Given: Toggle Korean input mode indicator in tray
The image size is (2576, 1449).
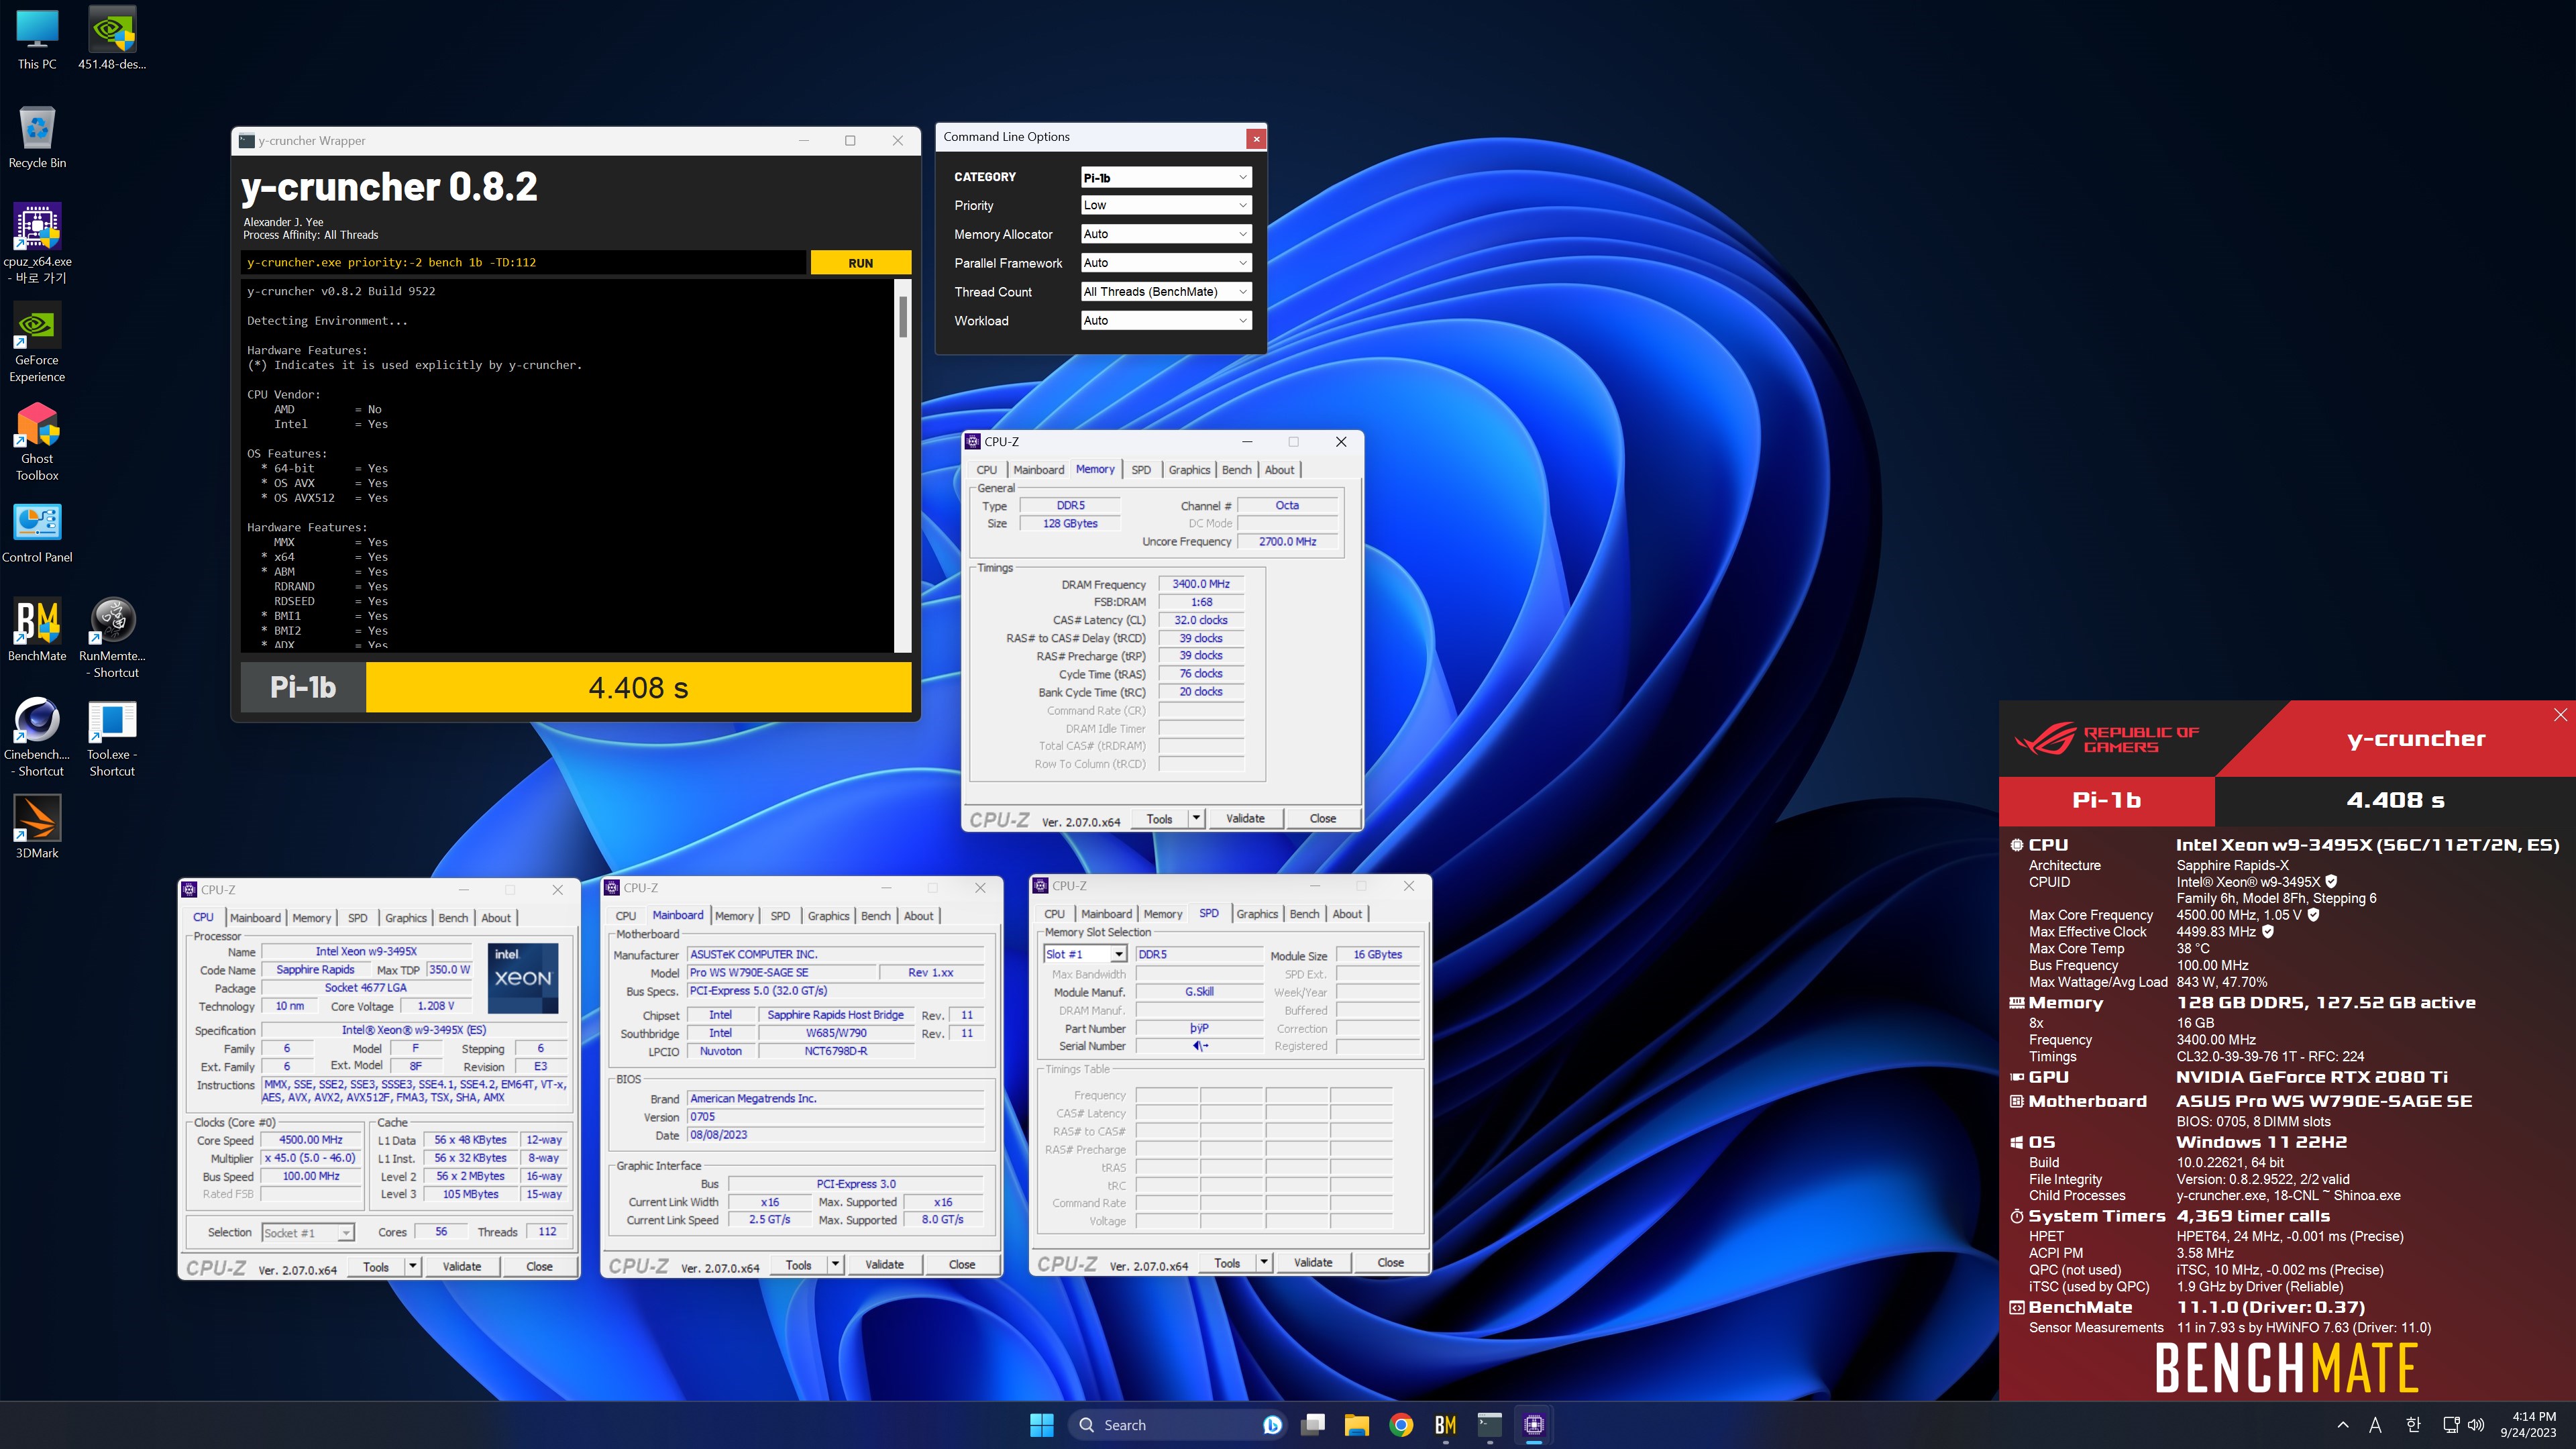Looking at the screenshot, I should [2413, 1425].
